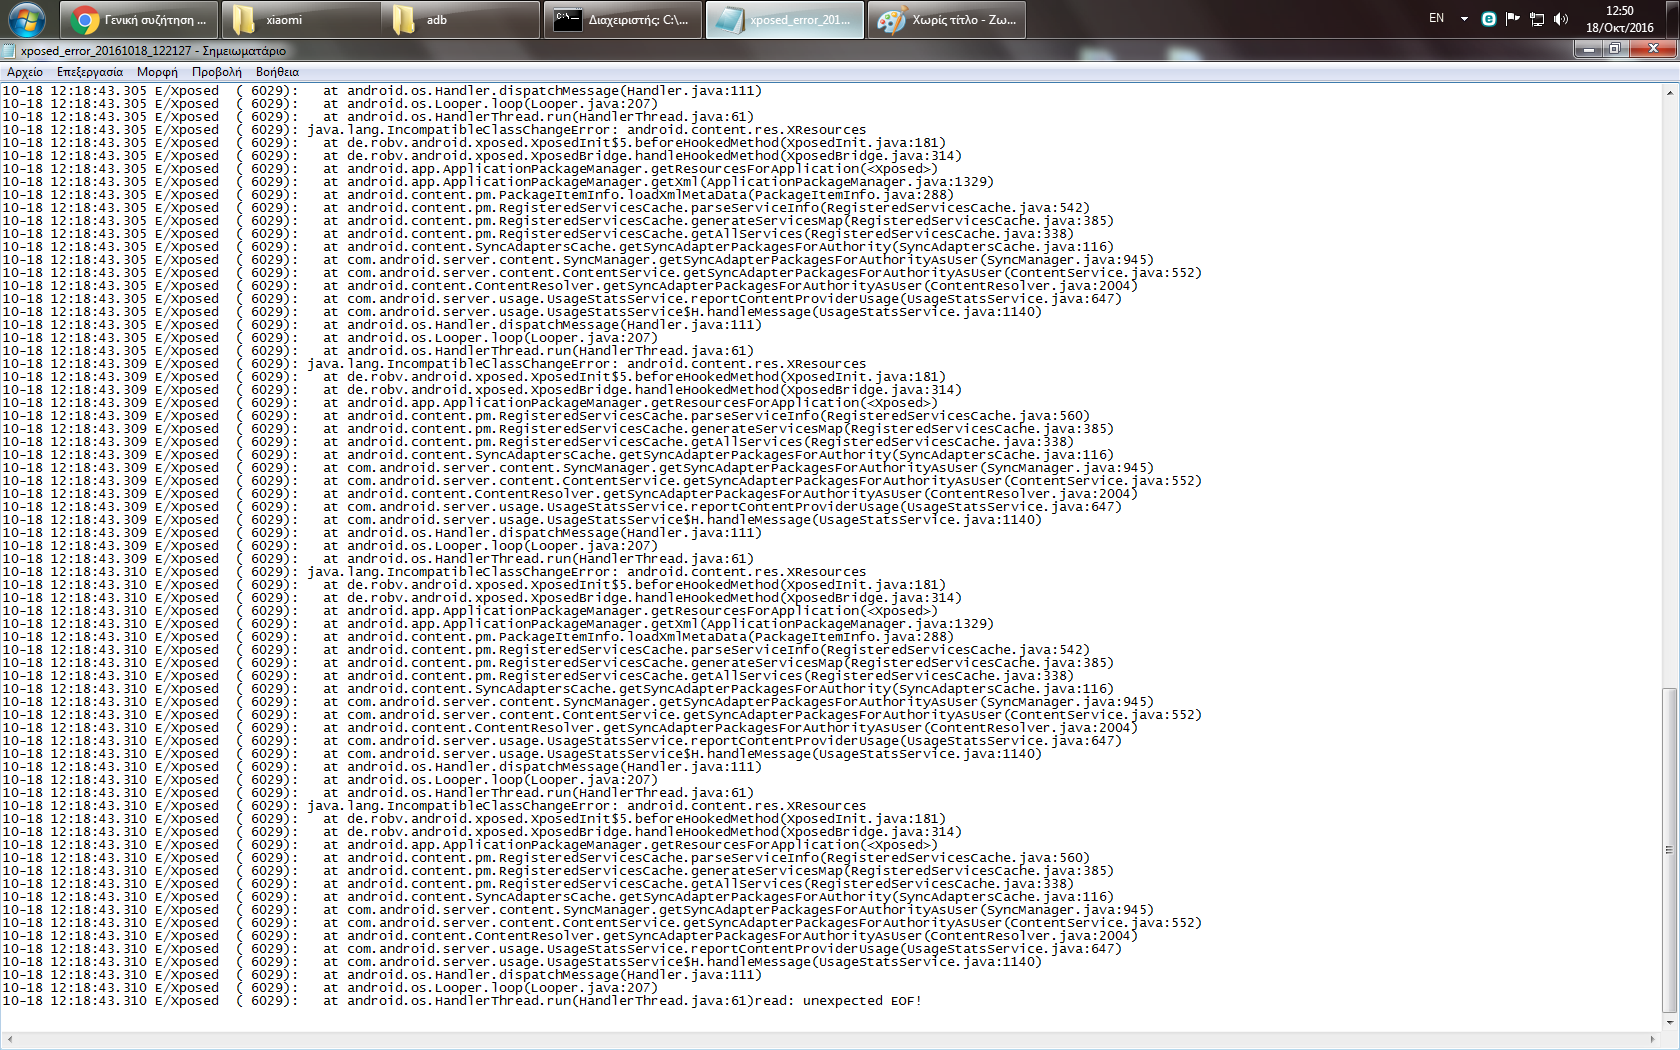Image resolution: width=1680 pixels, height=1050 pixels.
Task: Click the horizontal scrollbar right arrow
Action: (x=1652, y=1040)
